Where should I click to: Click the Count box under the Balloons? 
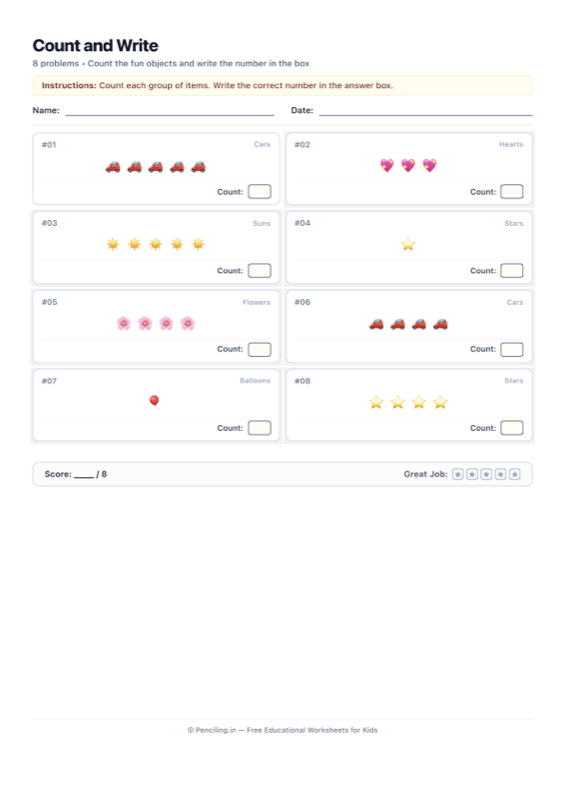pyautogui.click(x=259, y=428)
